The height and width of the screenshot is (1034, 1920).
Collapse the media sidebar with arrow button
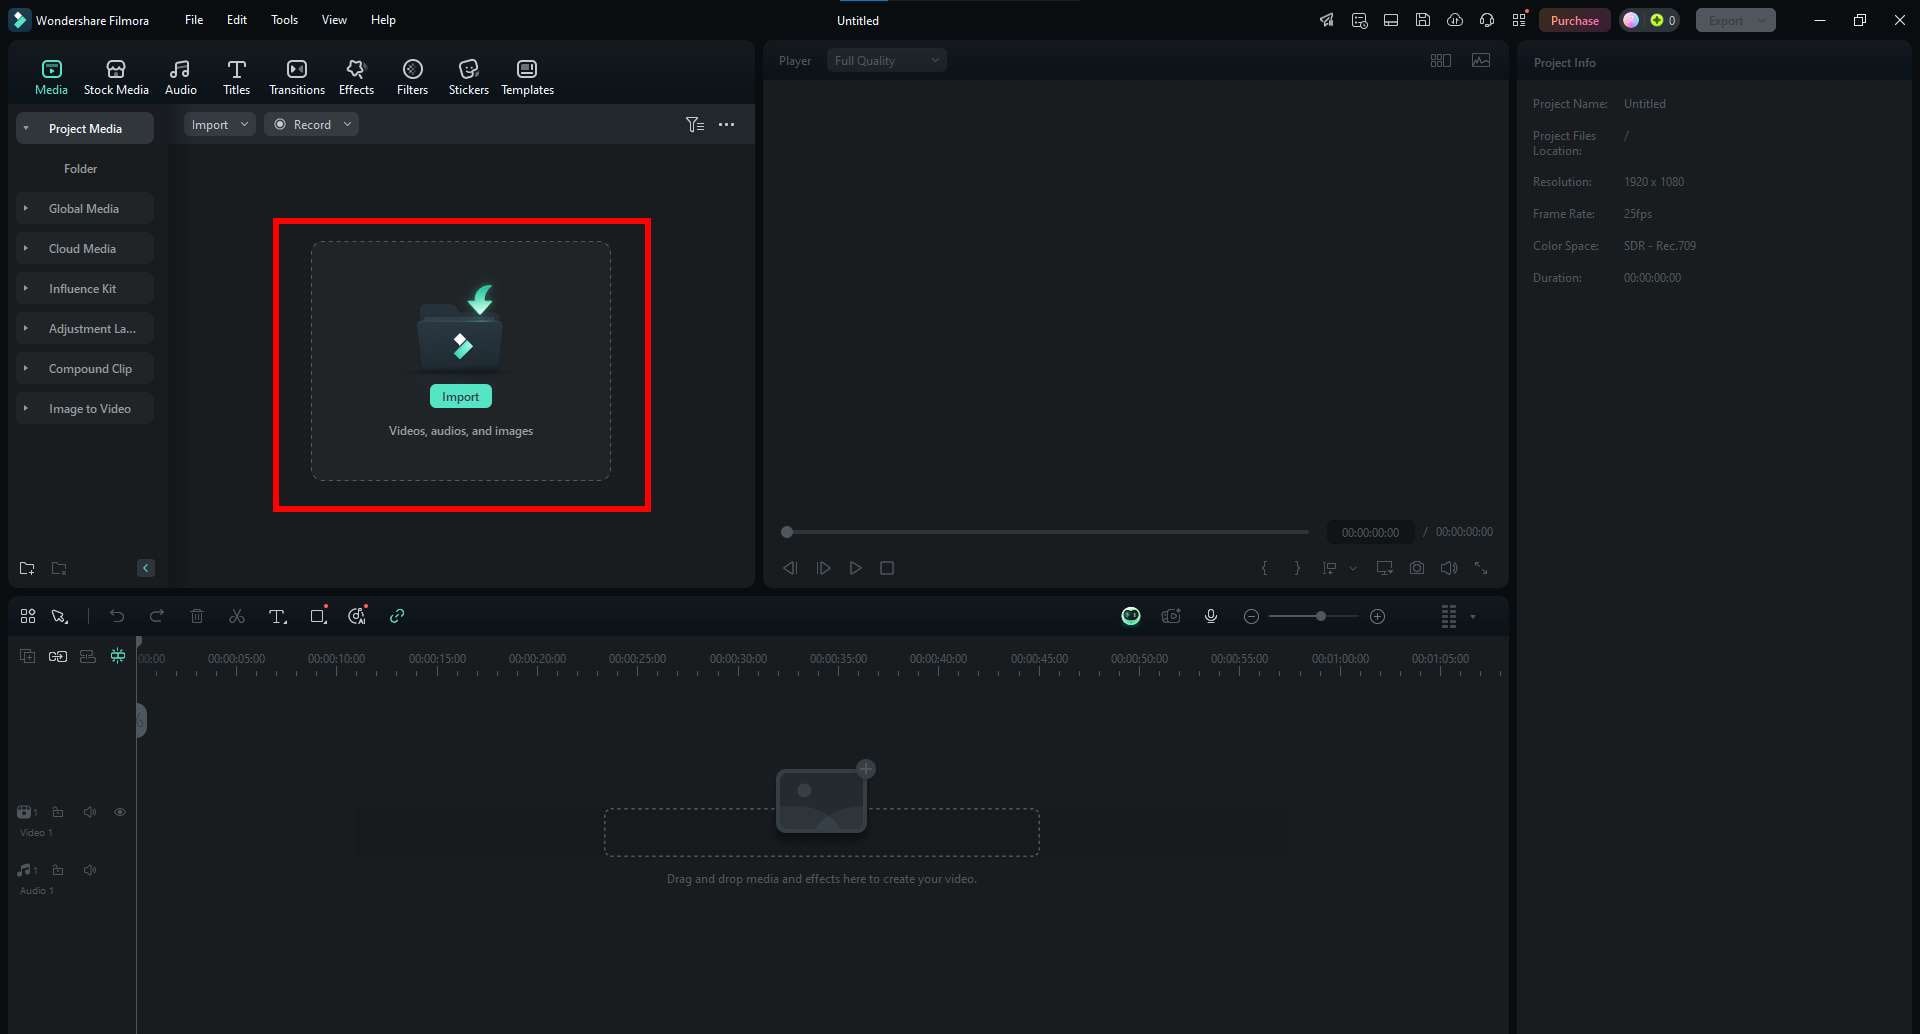tap(145, 568)
